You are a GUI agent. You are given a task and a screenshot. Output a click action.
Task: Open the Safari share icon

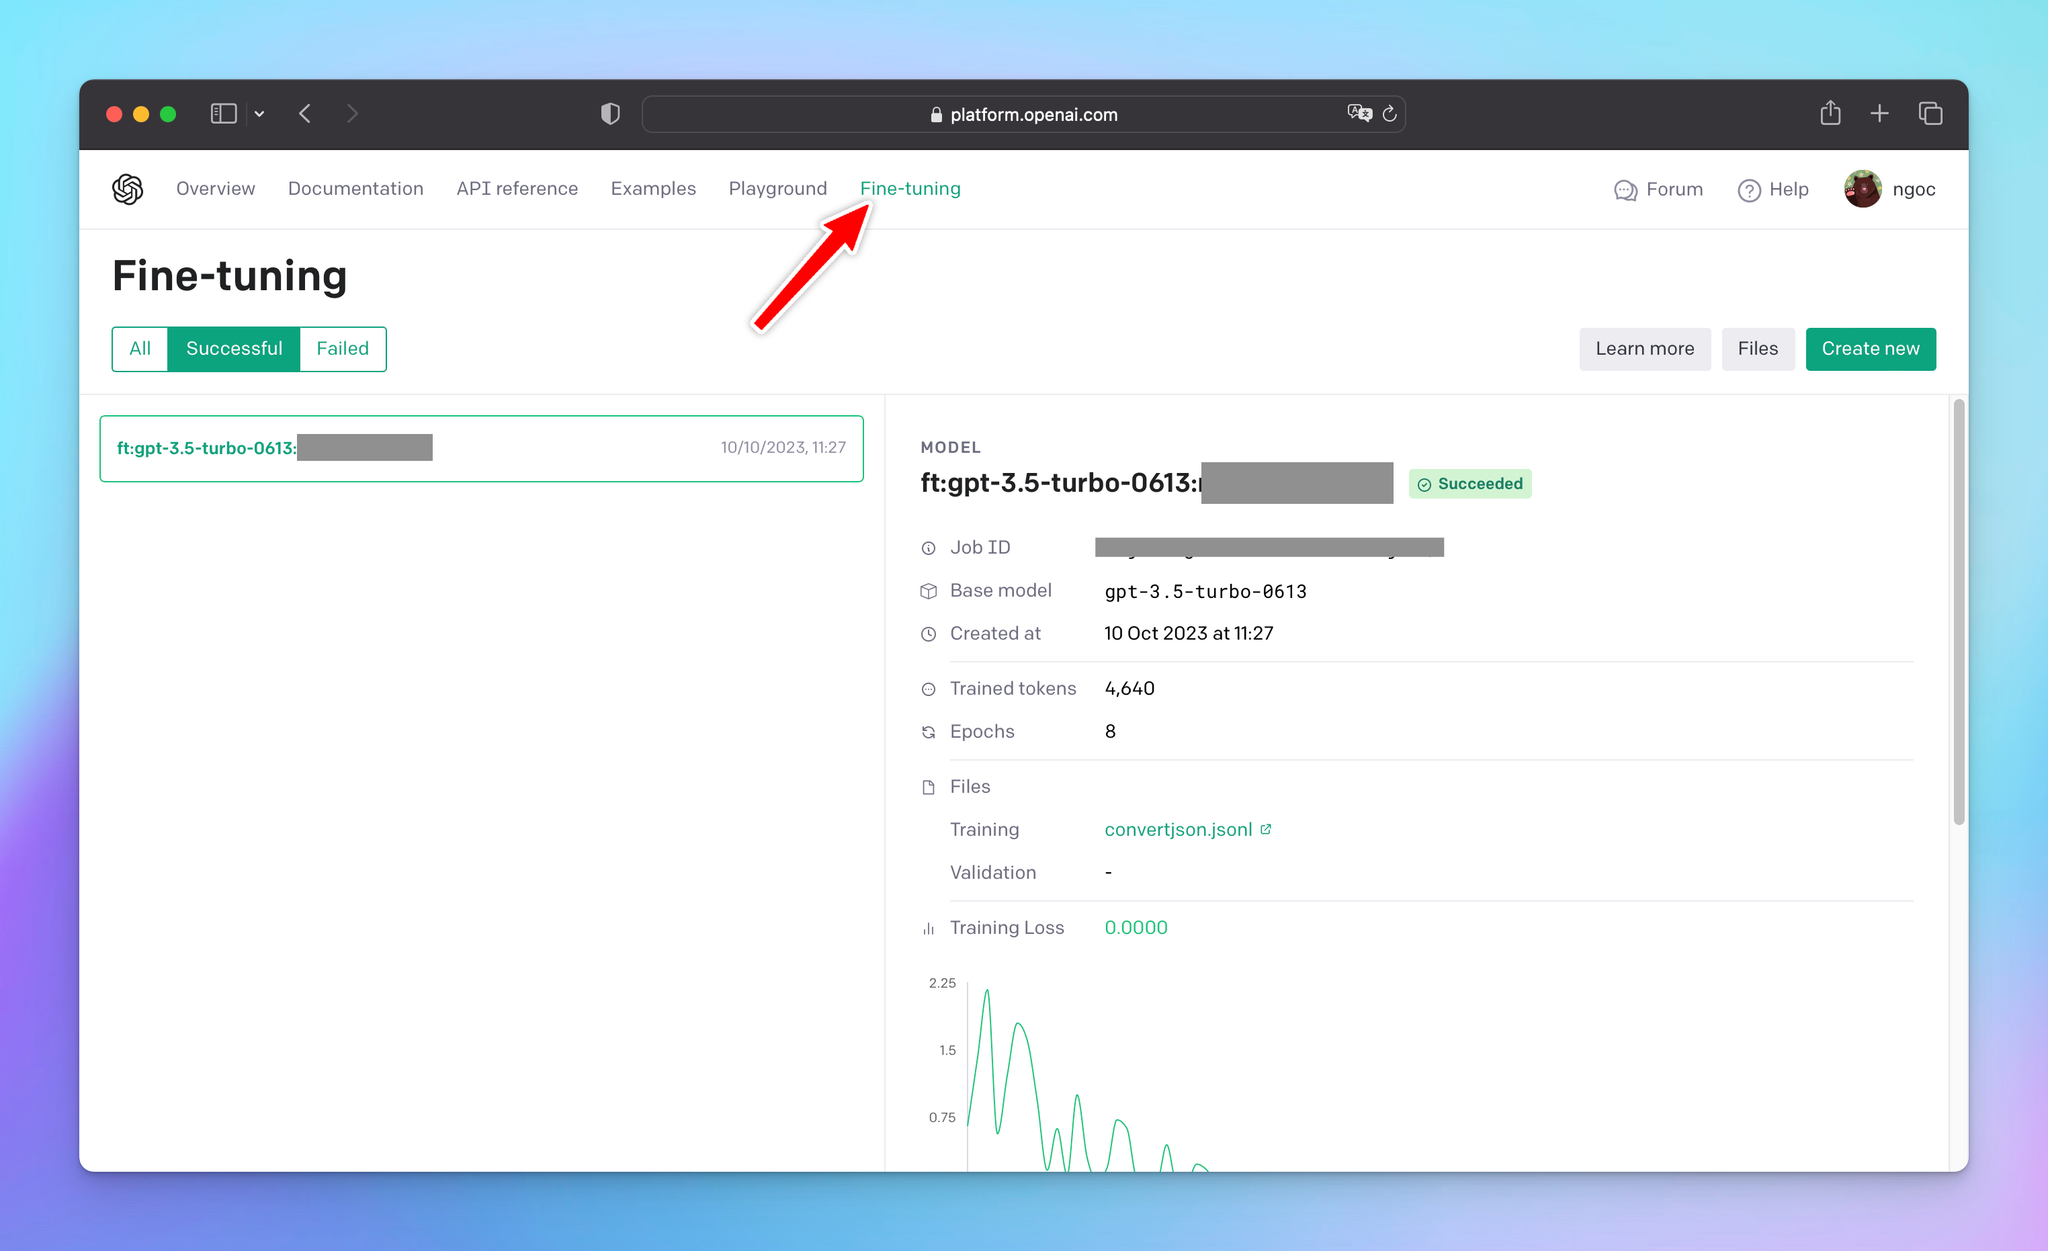(x=1830, y=113)
